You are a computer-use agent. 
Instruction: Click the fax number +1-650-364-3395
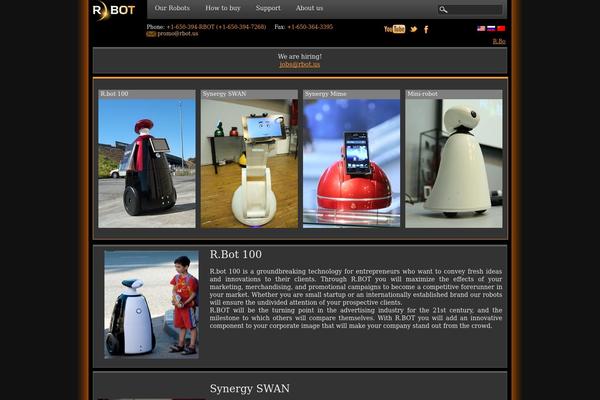click(310, 27)
